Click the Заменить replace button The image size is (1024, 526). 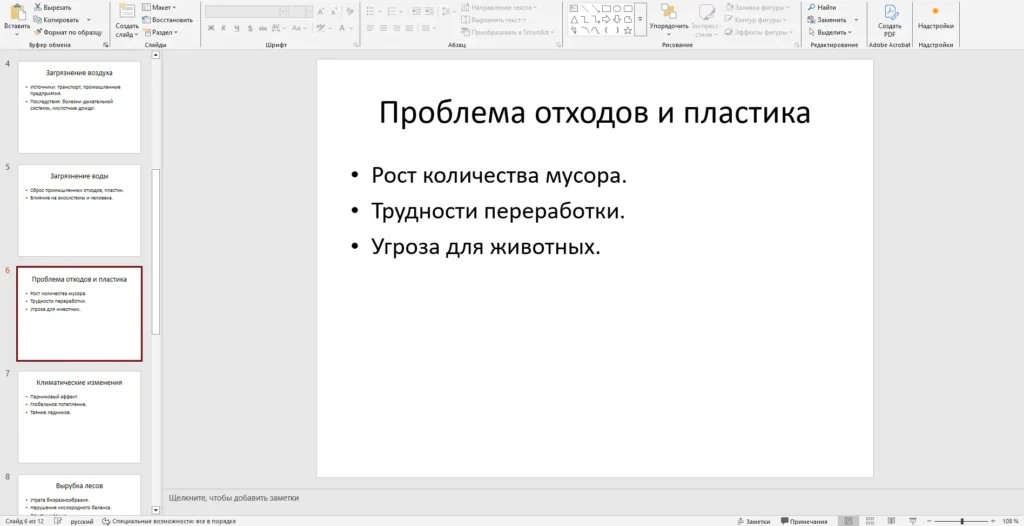tap(827, 20)
